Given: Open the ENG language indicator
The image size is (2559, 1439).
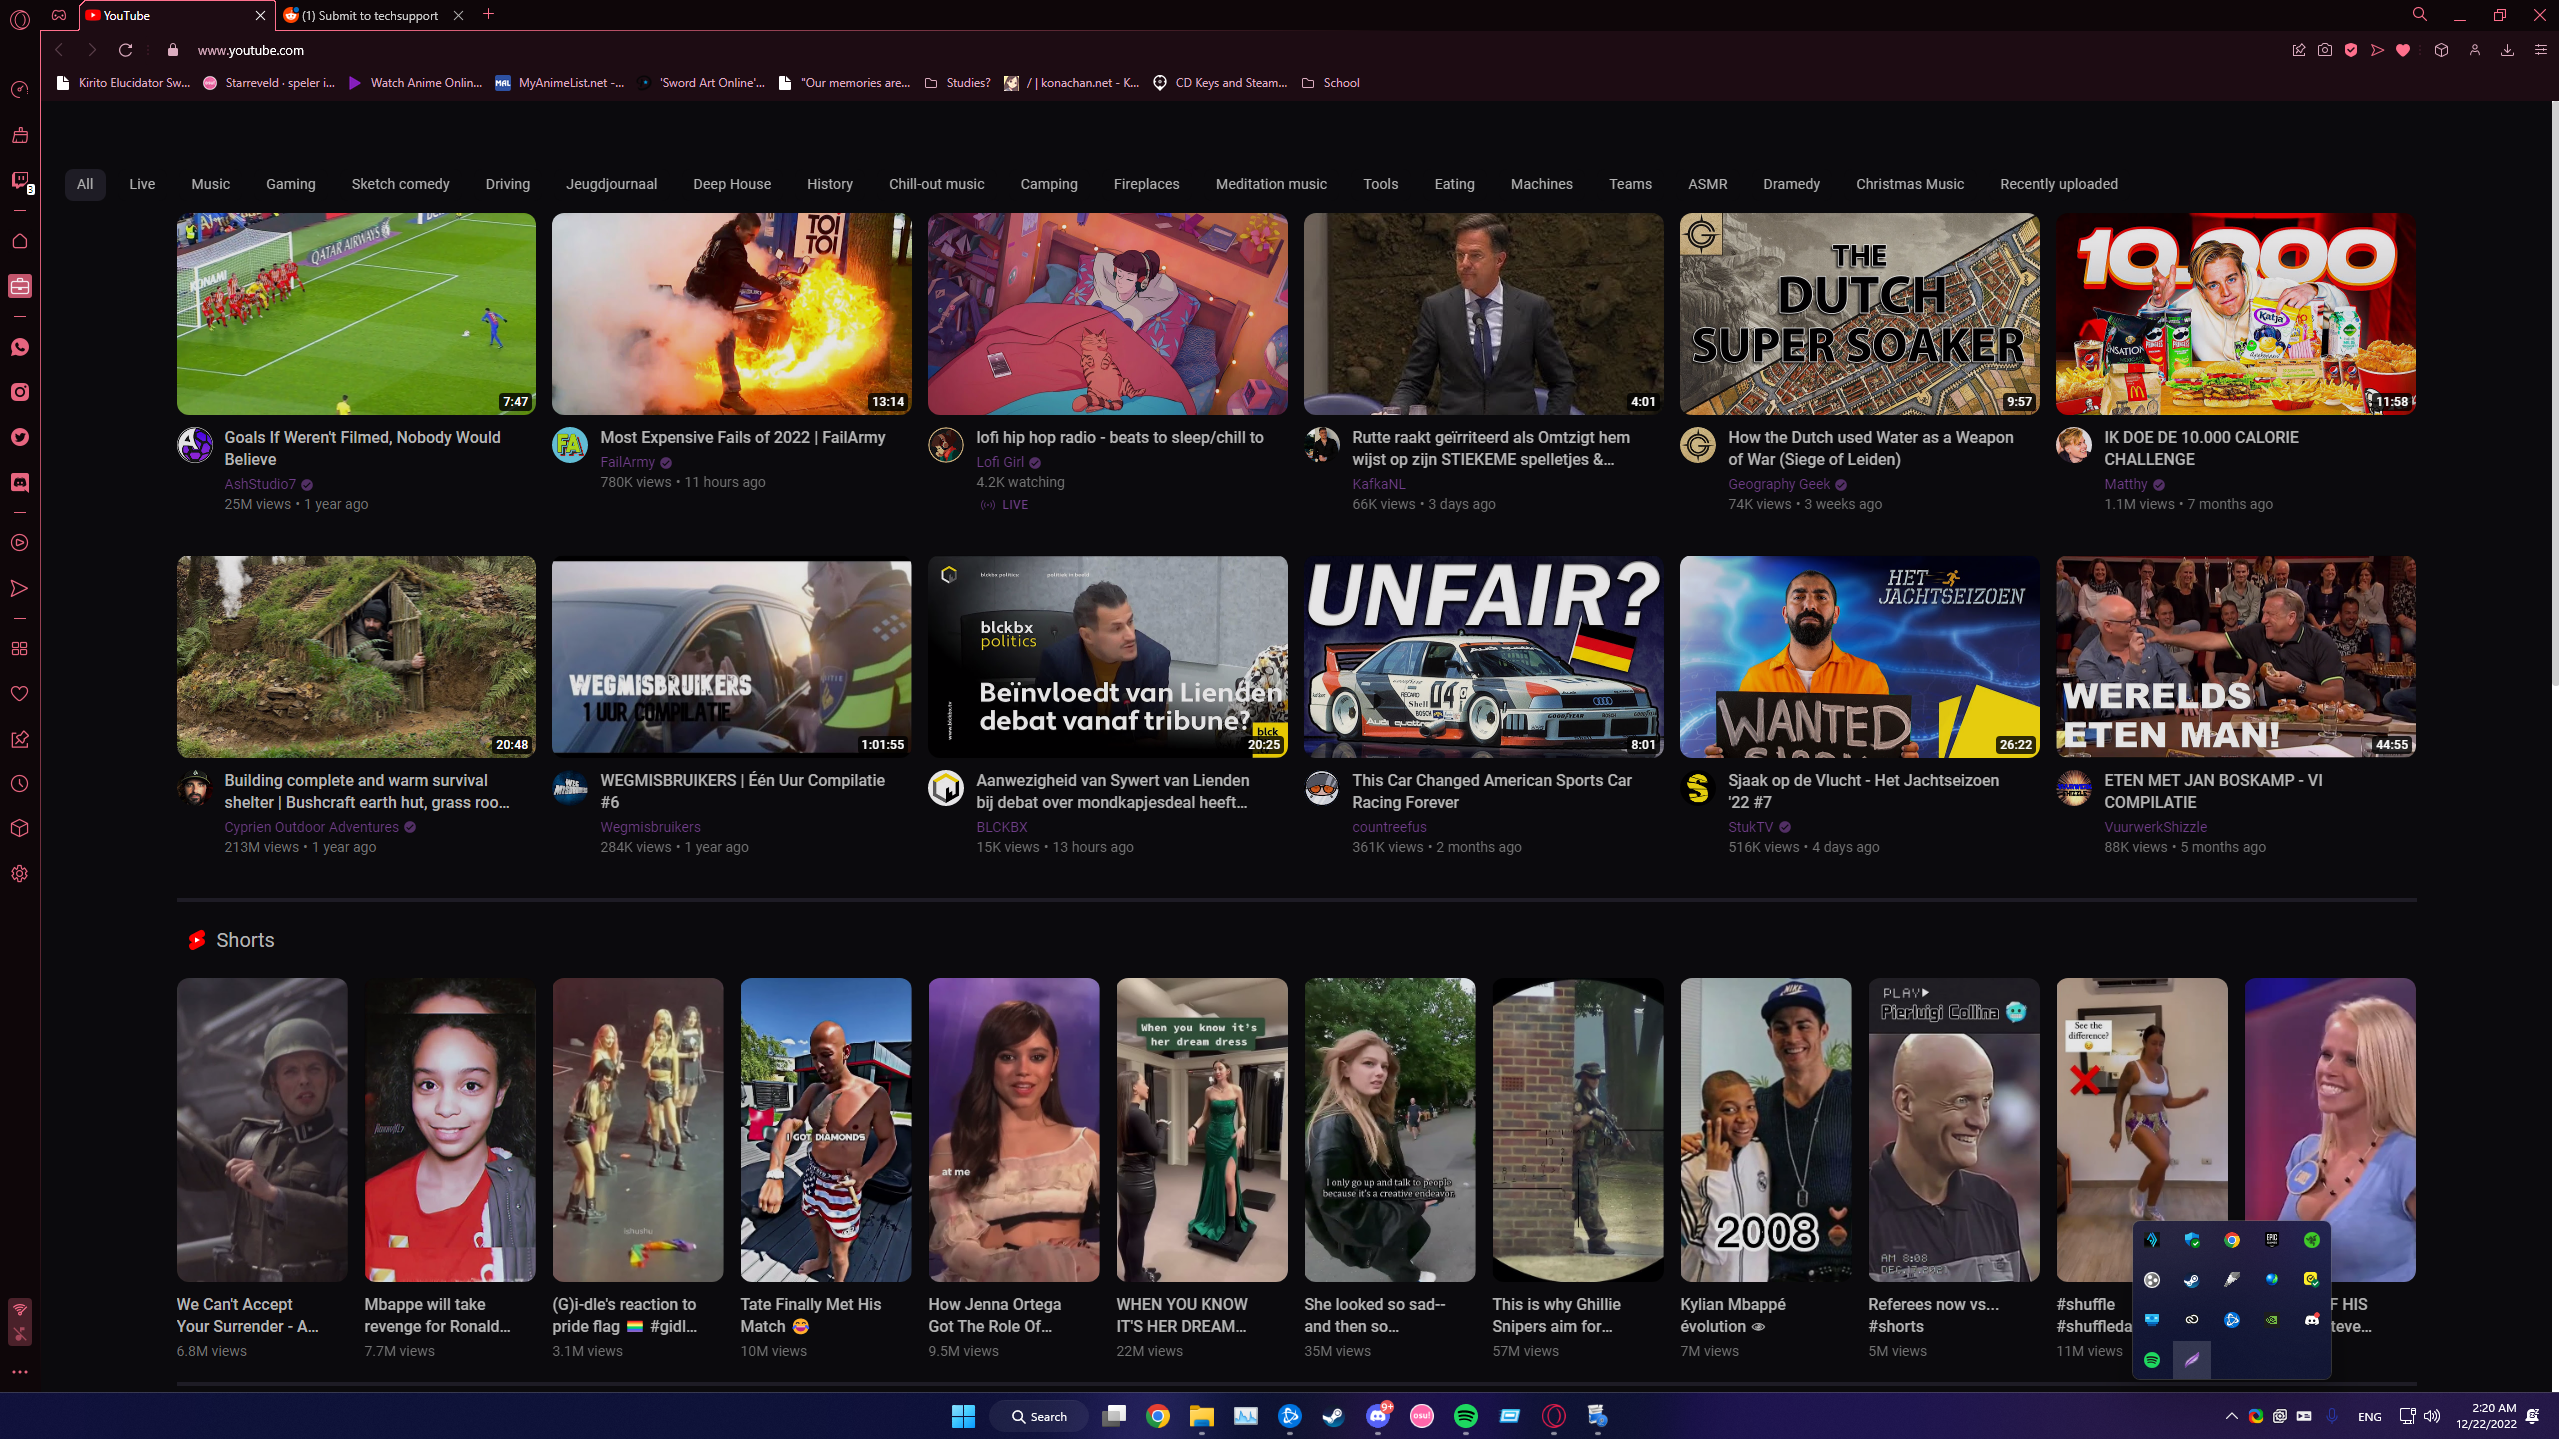Looking at the screenshot, I should [2369, 1417].
